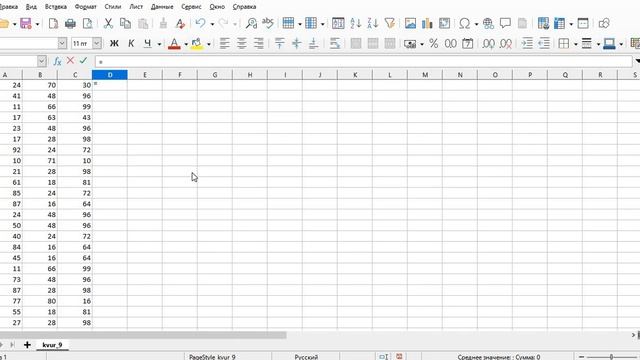The image size is (640, 360).
Task: Select column H header
Action: pyautogui.click(x=250, y=75)
